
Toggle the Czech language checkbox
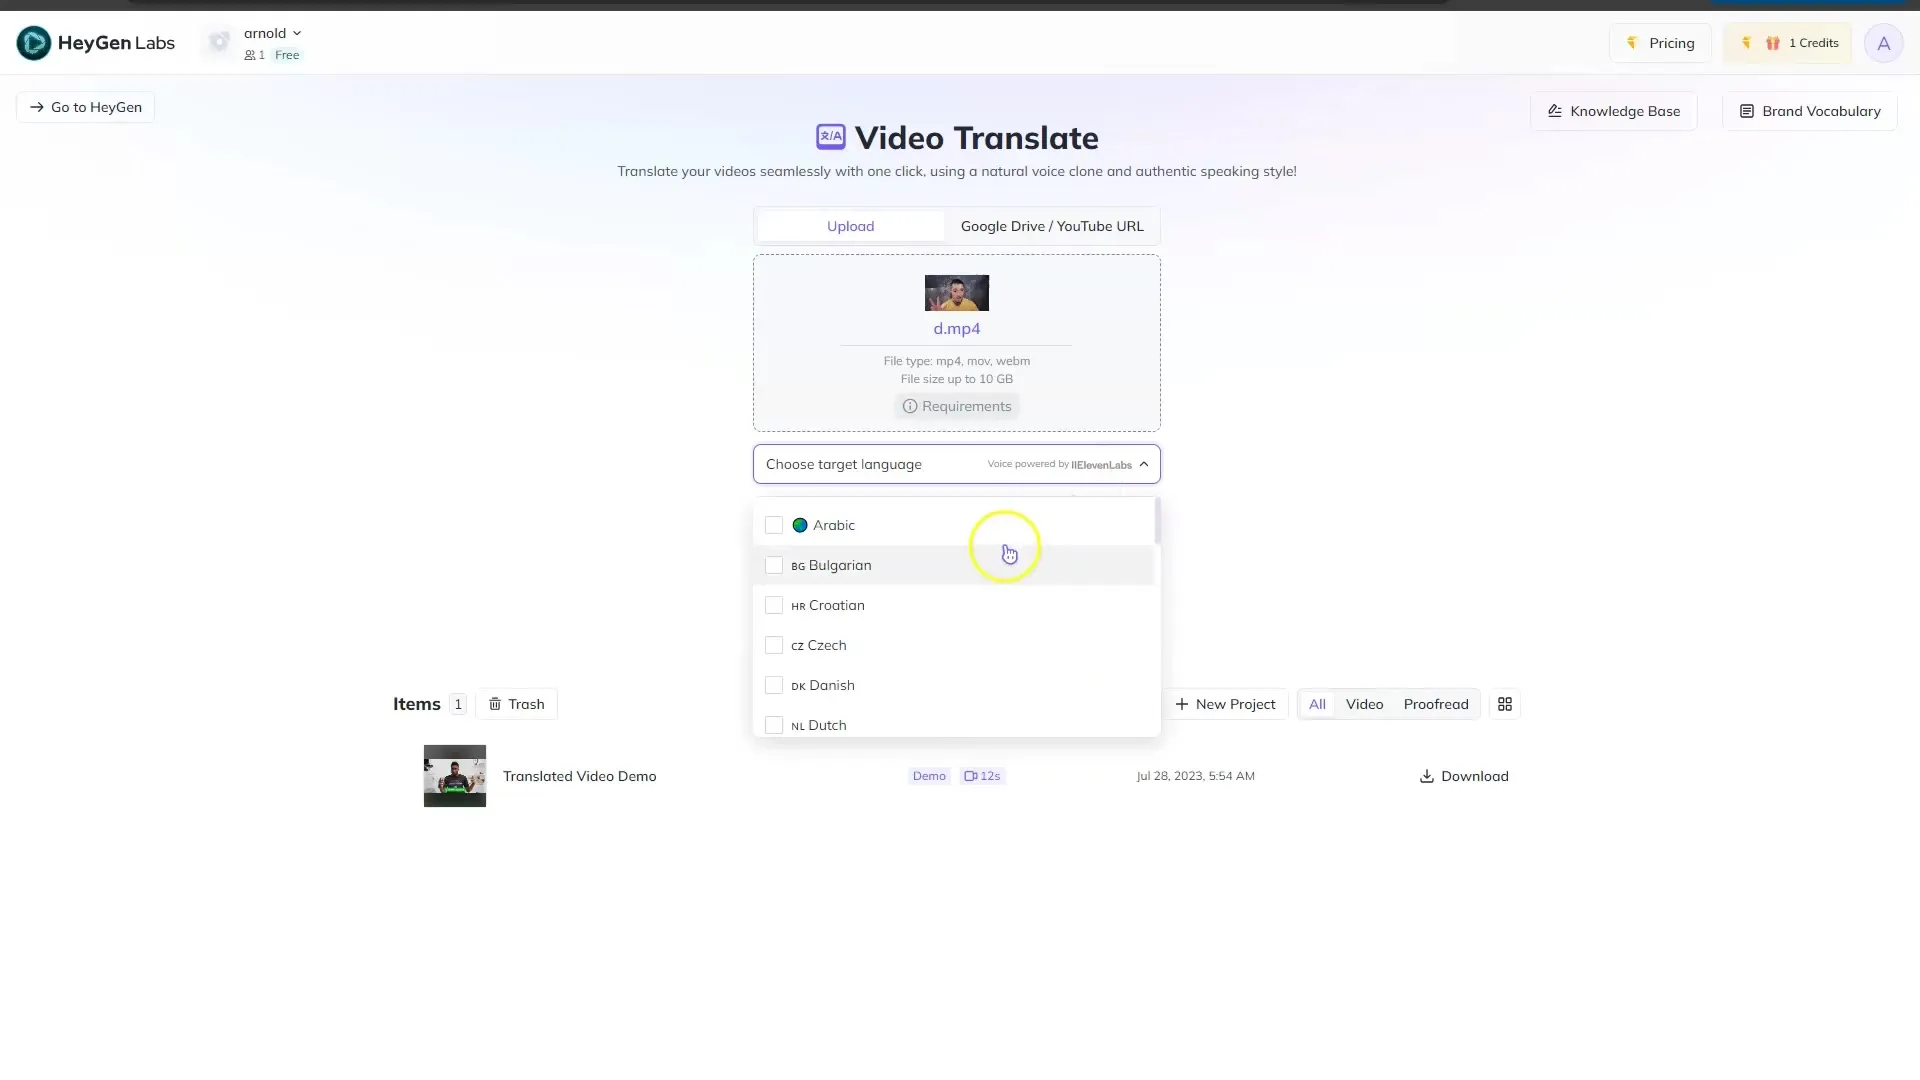click(x=774, y=645)
